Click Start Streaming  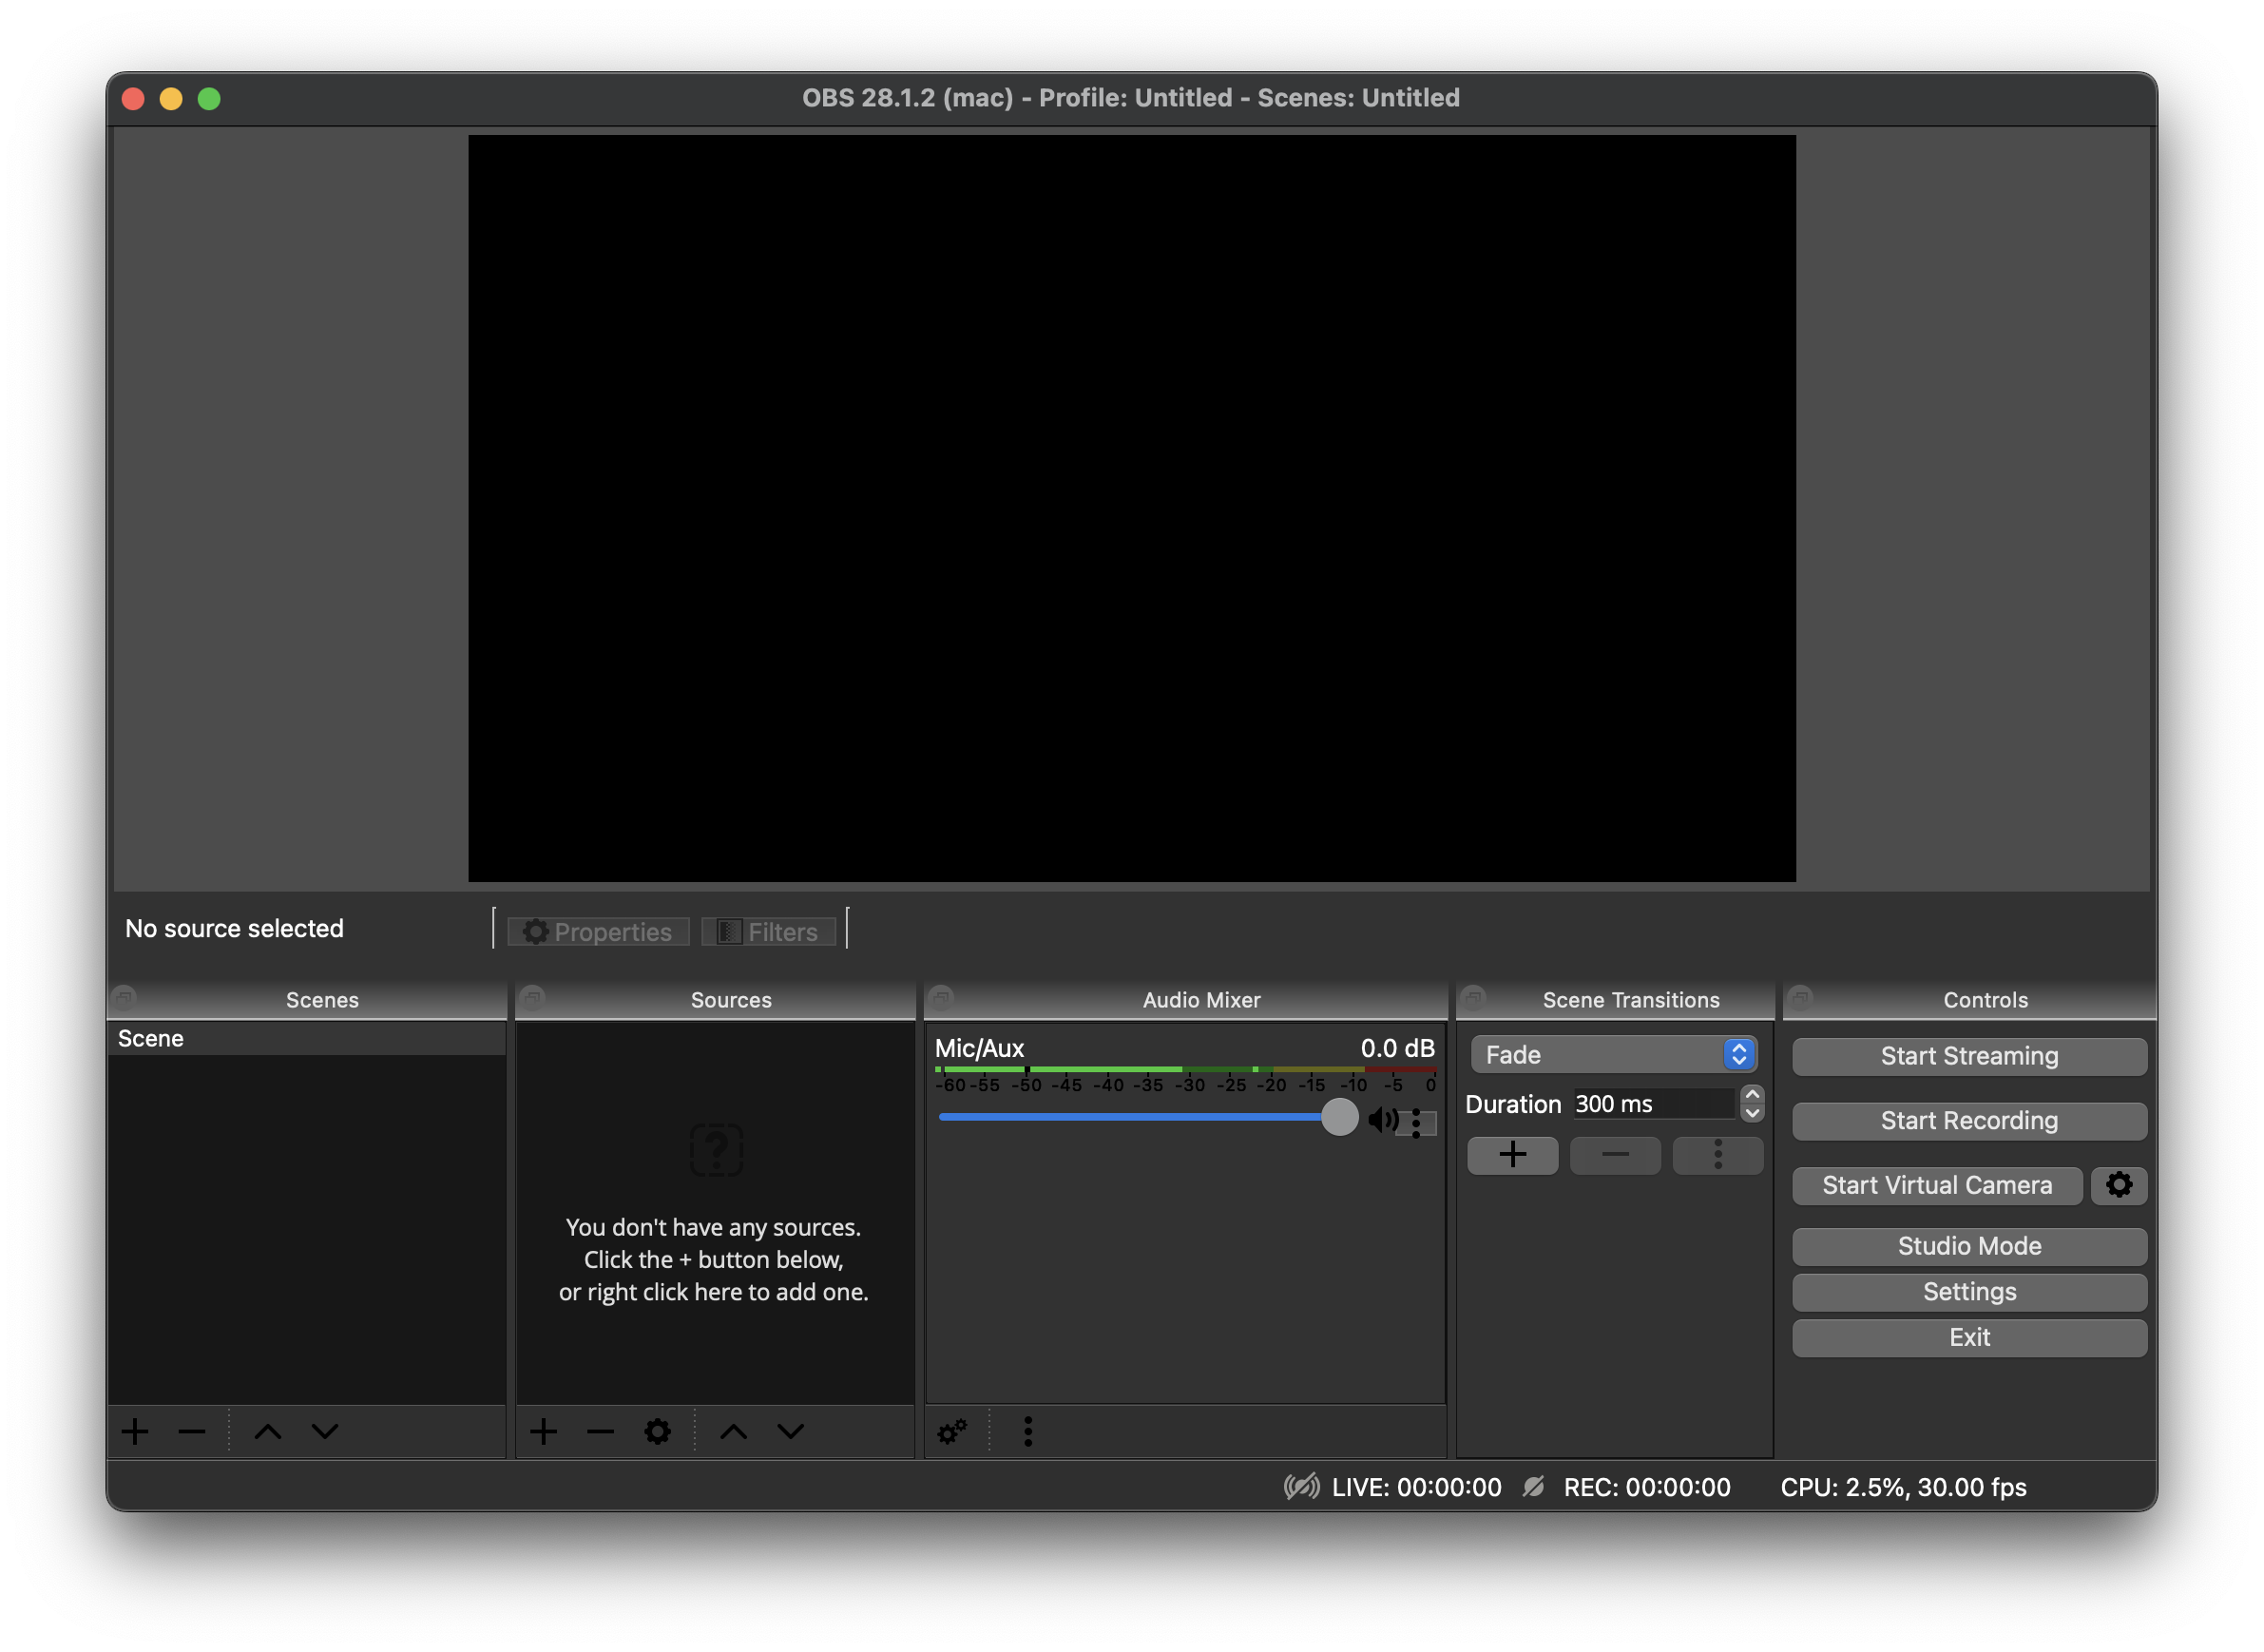coord(1968,1056)
